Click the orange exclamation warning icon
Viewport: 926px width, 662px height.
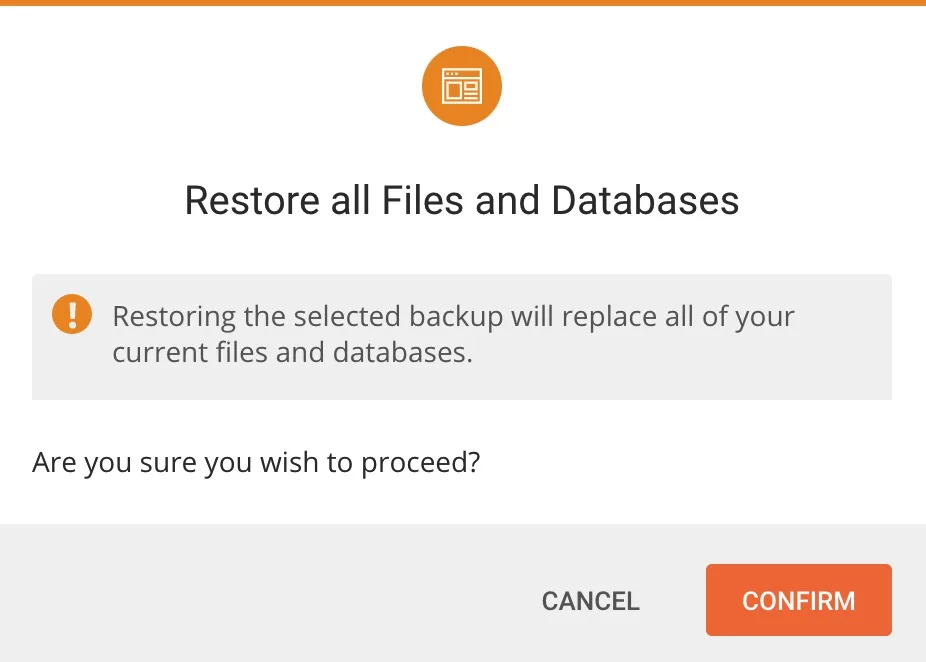71,315
